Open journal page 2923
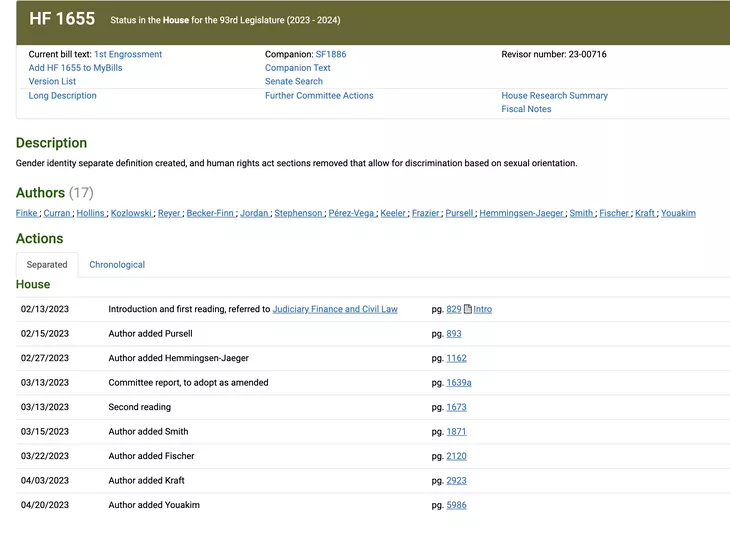The image size is (730, 538). [x=456, y=480]
